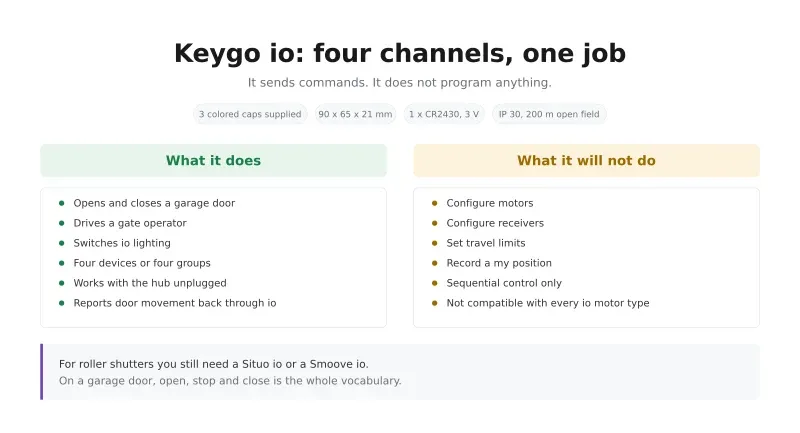Screen dimensions: 800x433
Task: Click the roller shutters Situo io note
Action: click(x=213, y=364)
